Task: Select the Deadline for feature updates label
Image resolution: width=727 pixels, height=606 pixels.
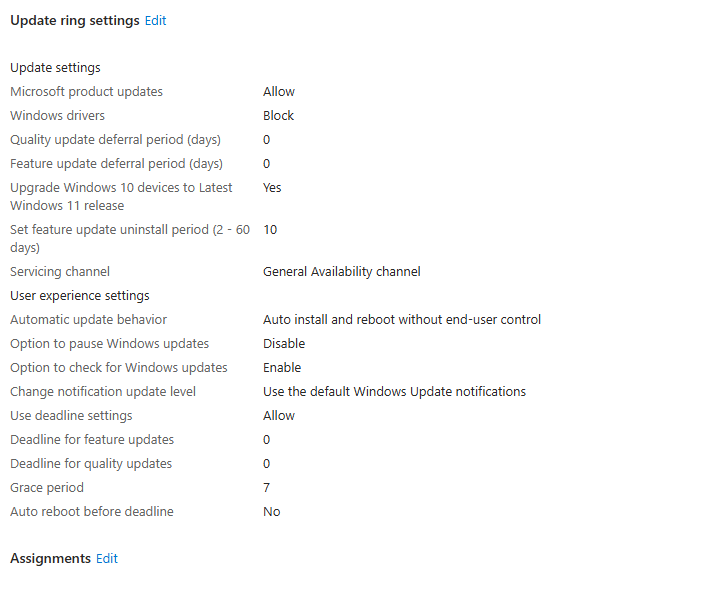Action: click(92, 440)
